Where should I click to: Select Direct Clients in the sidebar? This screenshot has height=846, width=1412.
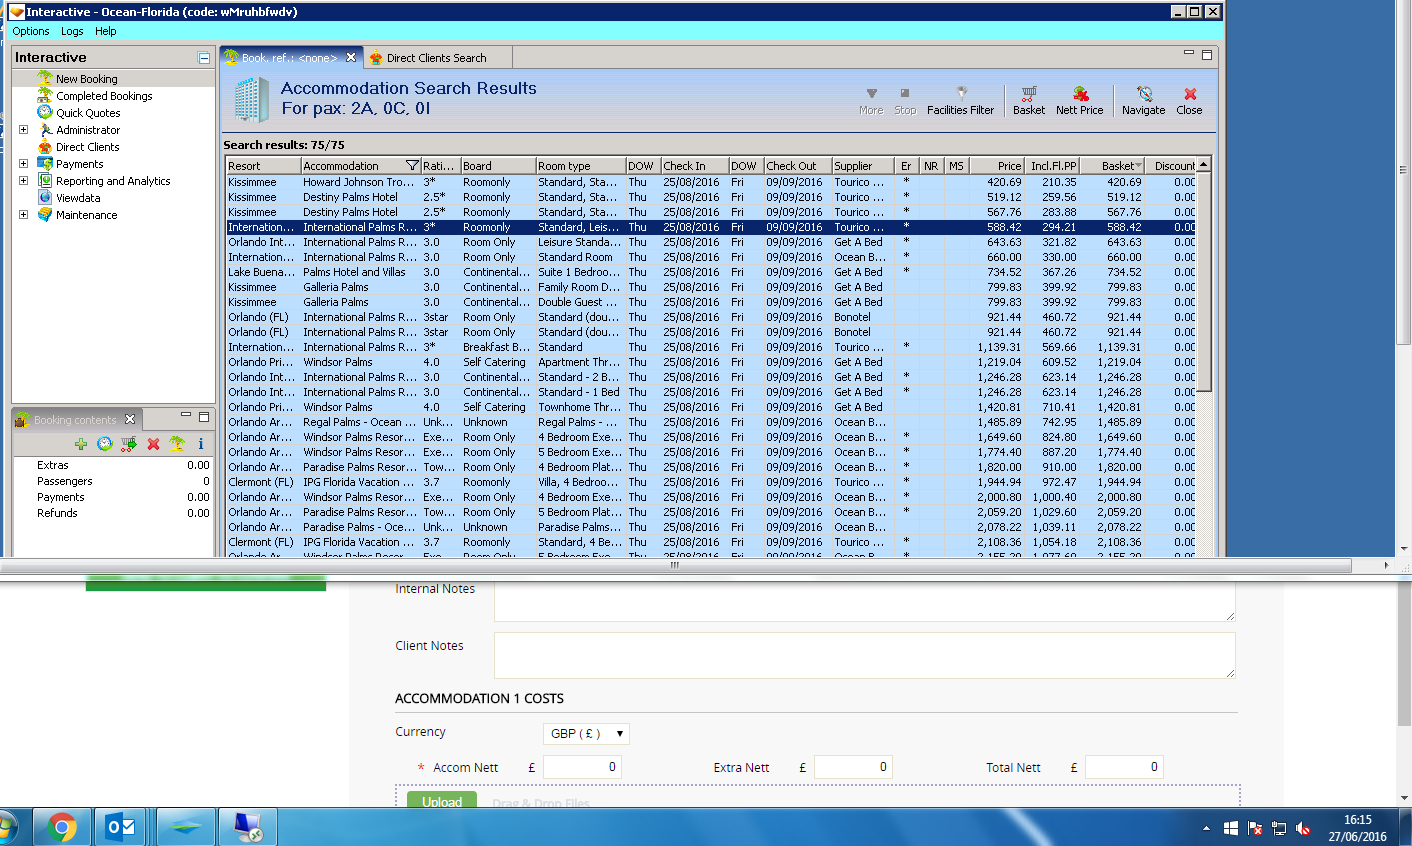87,147
